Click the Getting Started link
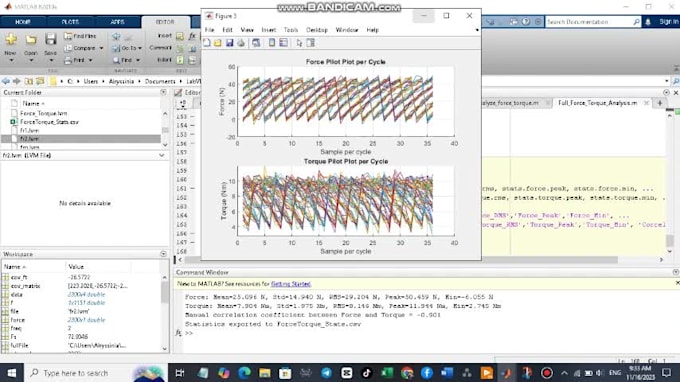Screen dimensions: 680x382 (291, 284)
